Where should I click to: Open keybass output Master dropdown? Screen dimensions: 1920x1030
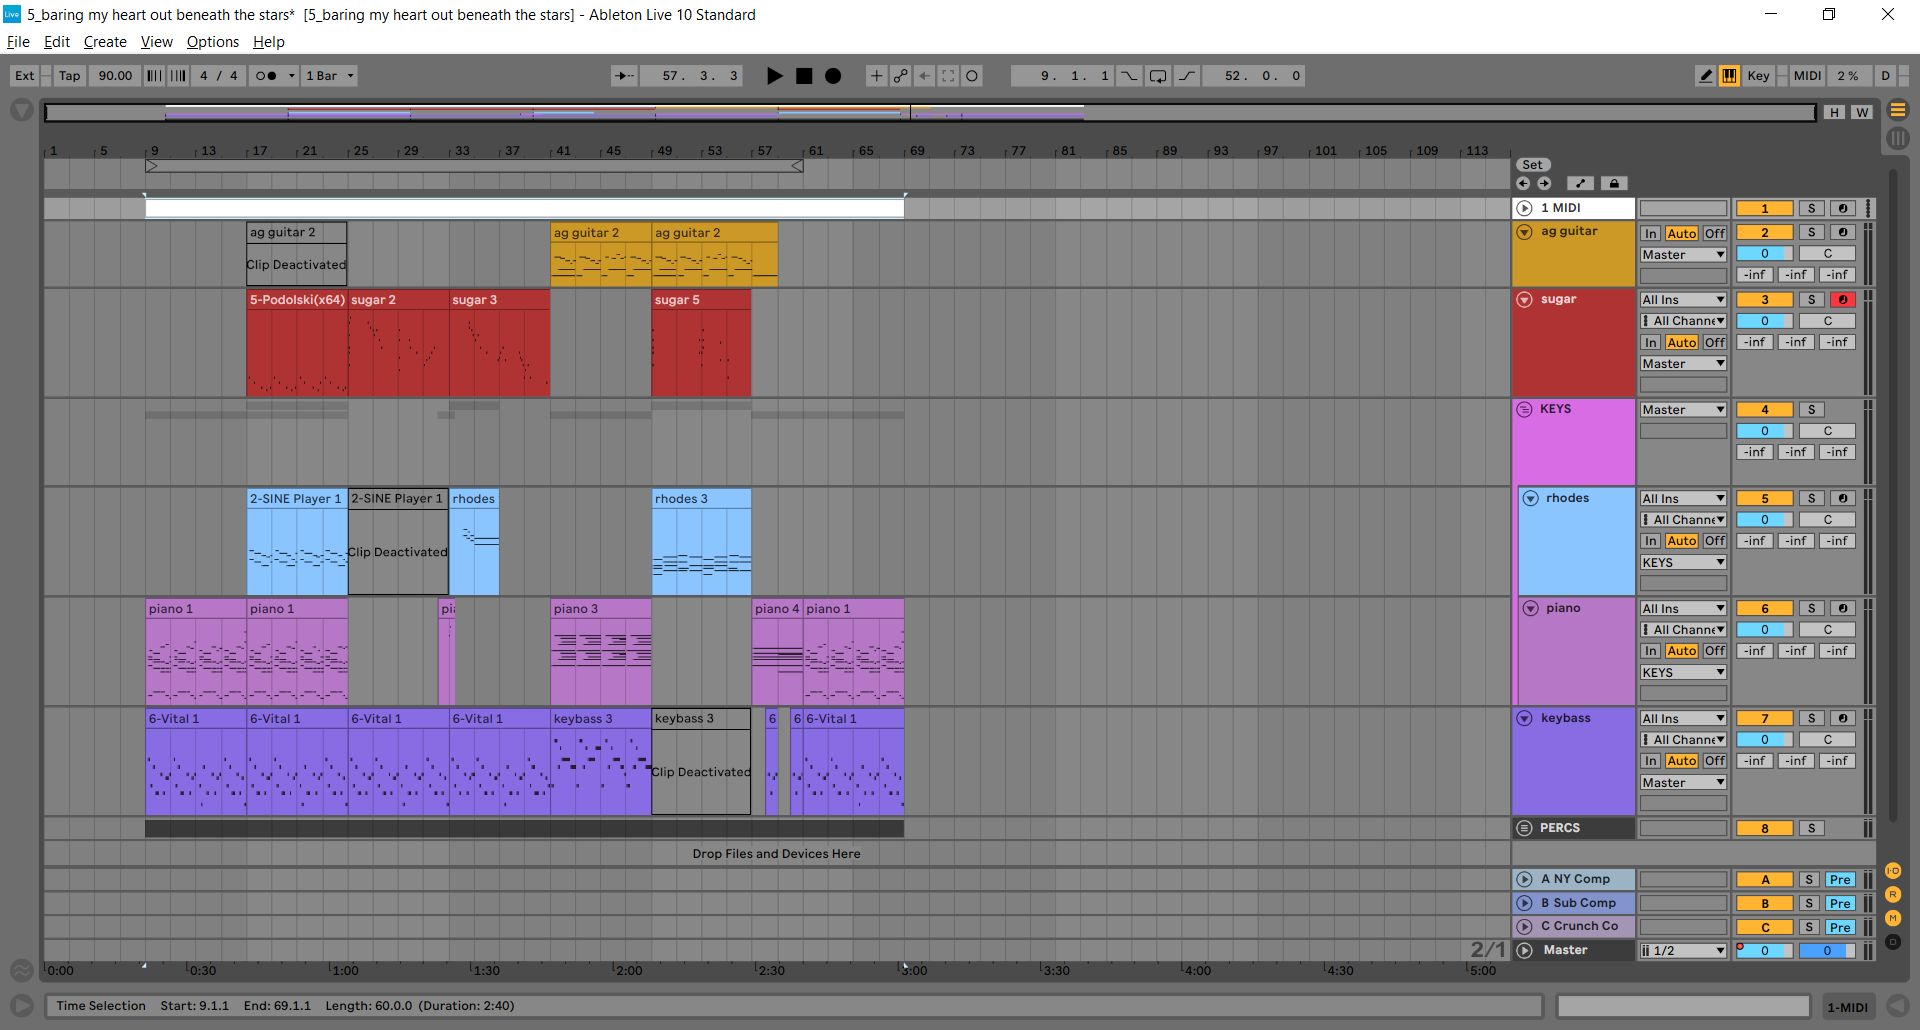point(1683,783)
